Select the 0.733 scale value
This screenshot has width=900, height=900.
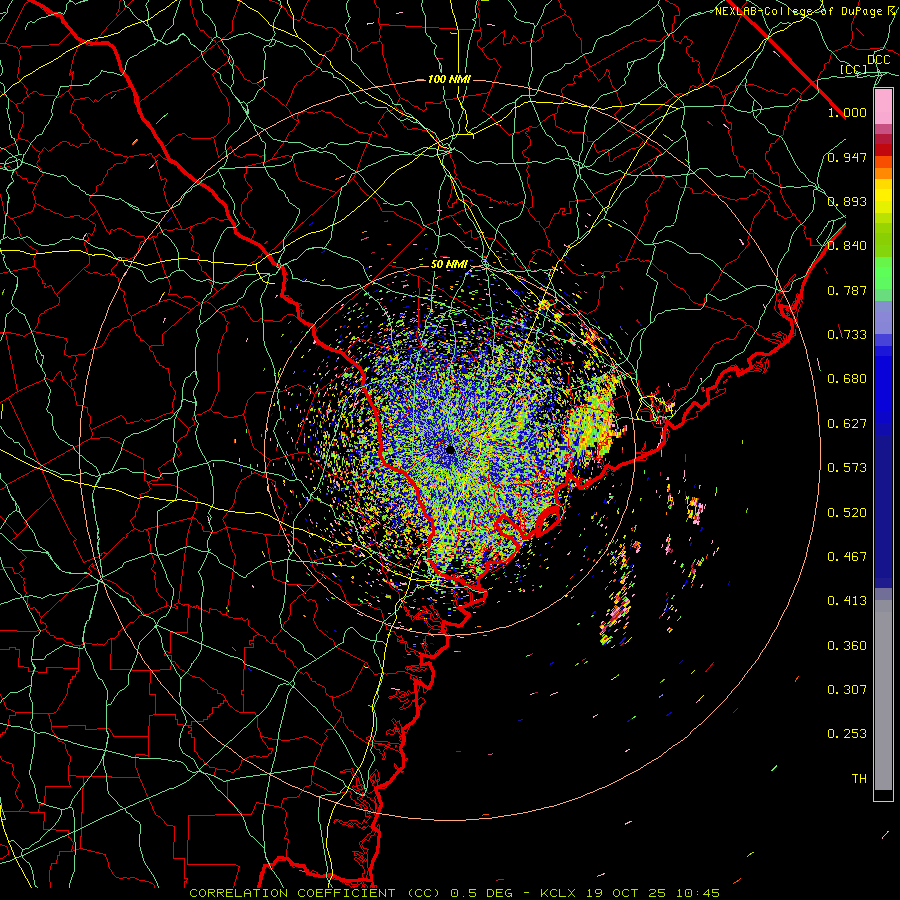pos(847,335)
